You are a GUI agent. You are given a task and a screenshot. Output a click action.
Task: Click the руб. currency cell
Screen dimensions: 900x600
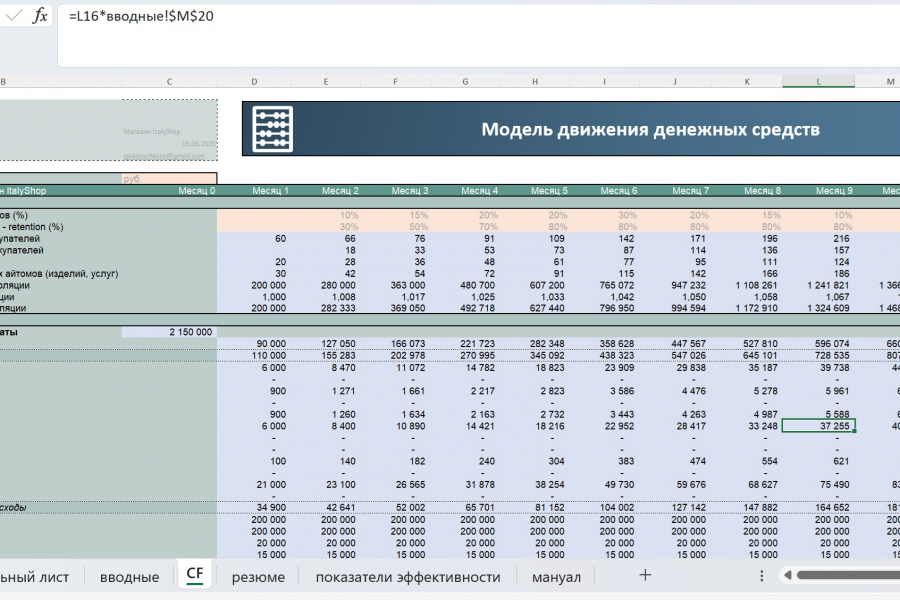[169, 179]
